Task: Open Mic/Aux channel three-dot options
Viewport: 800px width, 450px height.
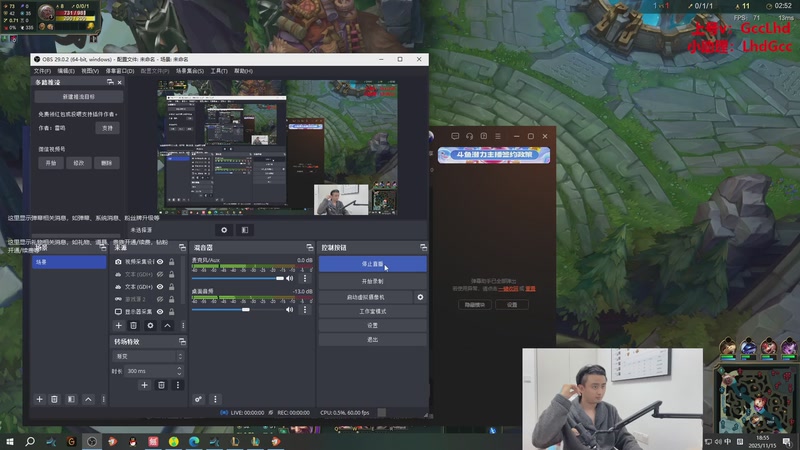Action: click(x=305, y=278)
